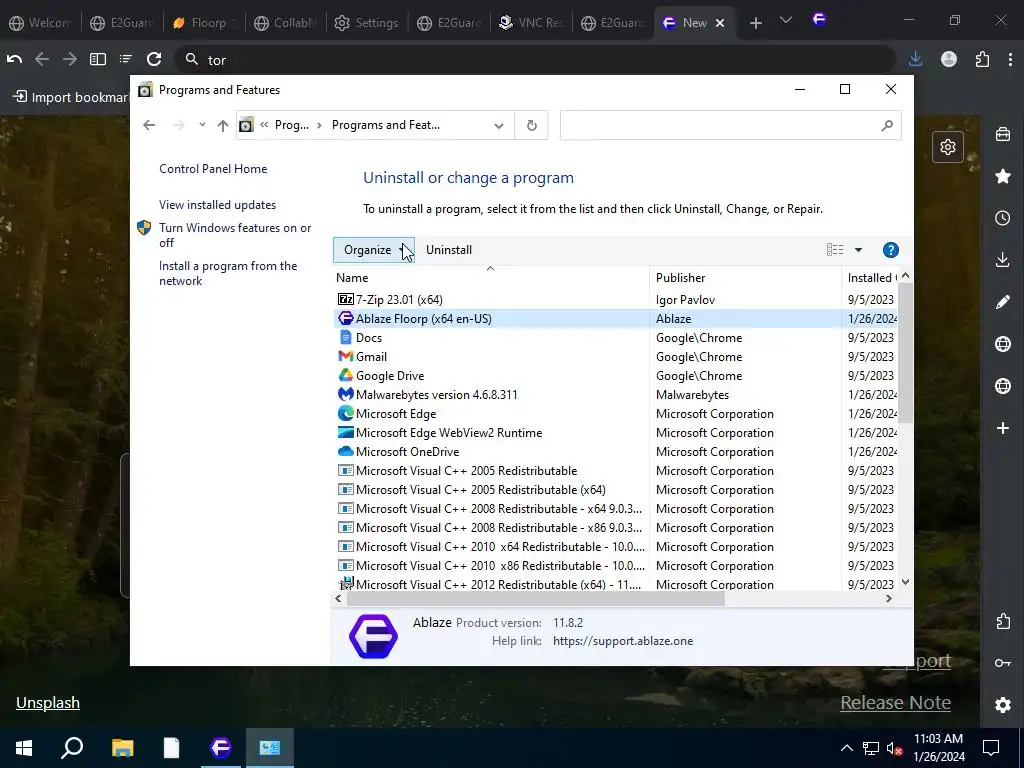Switch to the Floorp browser tab
Image resolution: width=1024 pixels, height=768 pixels.
coord(204,23)
